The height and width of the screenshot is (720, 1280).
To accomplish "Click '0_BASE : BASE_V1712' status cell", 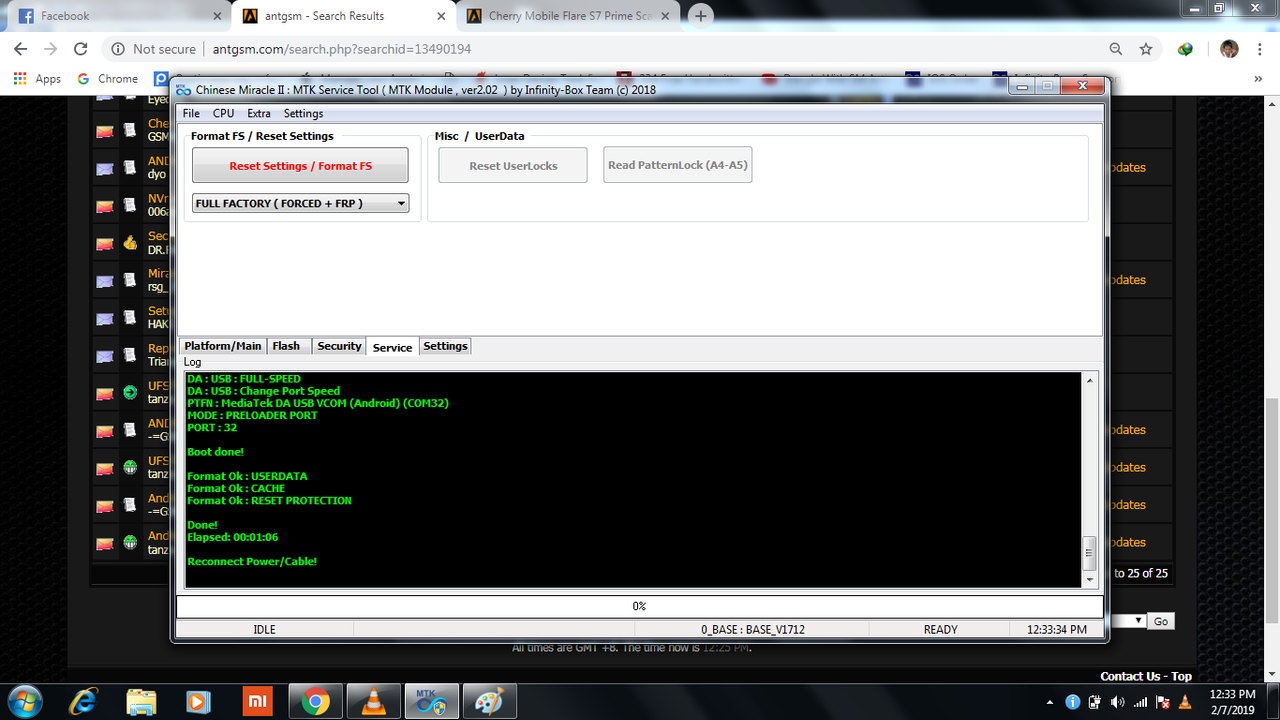I will (x=753, y=630).
